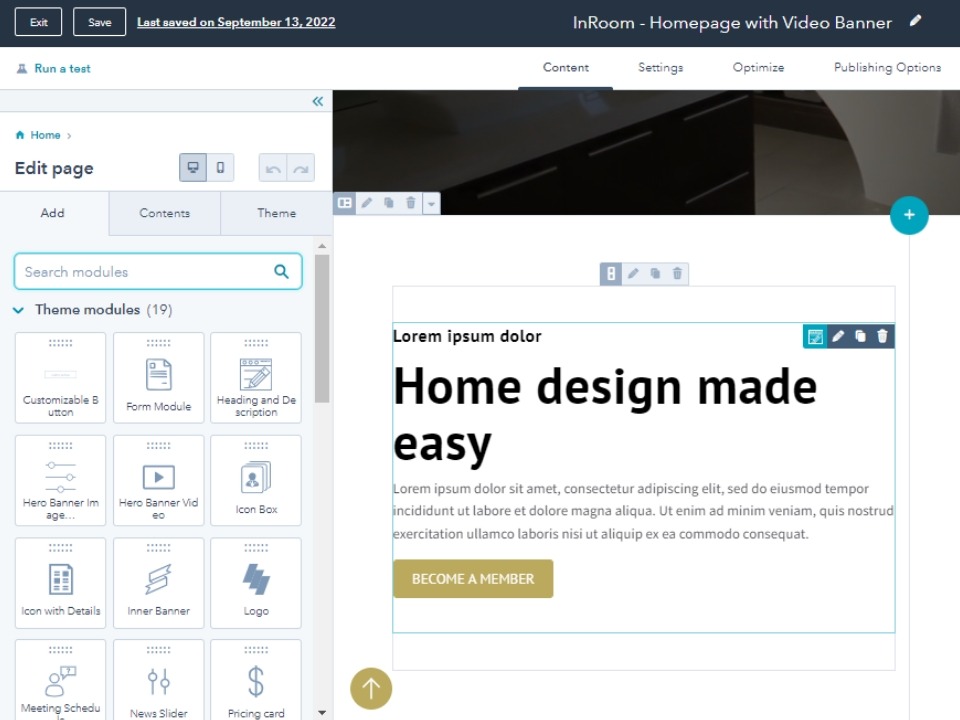960x720 pixels.
Task: Click the clone icon in the module toolbar
Action: [x=859, y=337]
